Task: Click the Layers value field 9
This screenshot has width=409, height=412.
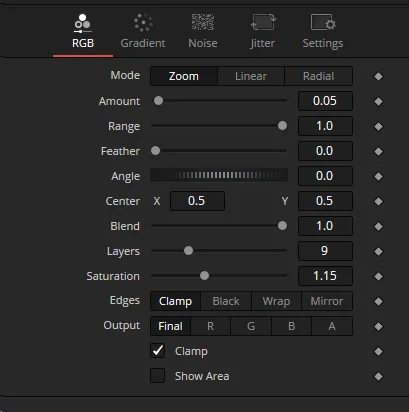Action: pyautogui.click(x=325, y=251)
